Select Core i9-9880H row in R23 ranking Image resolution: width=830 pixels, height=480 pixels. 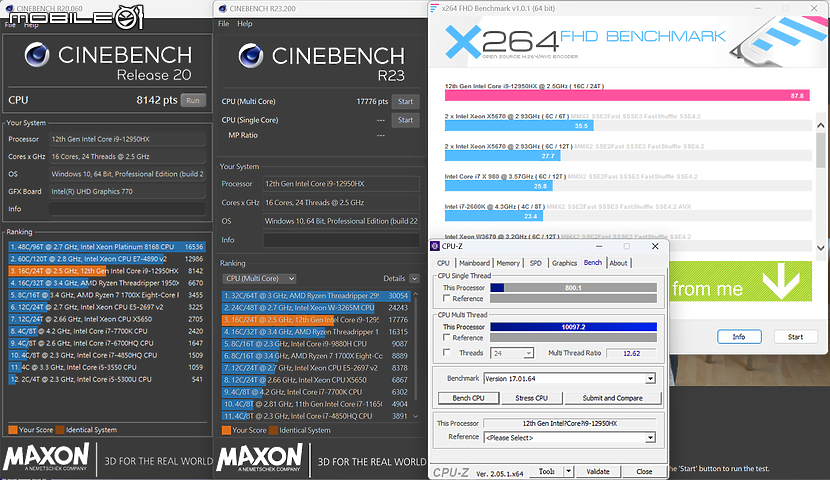coord(316,344)
